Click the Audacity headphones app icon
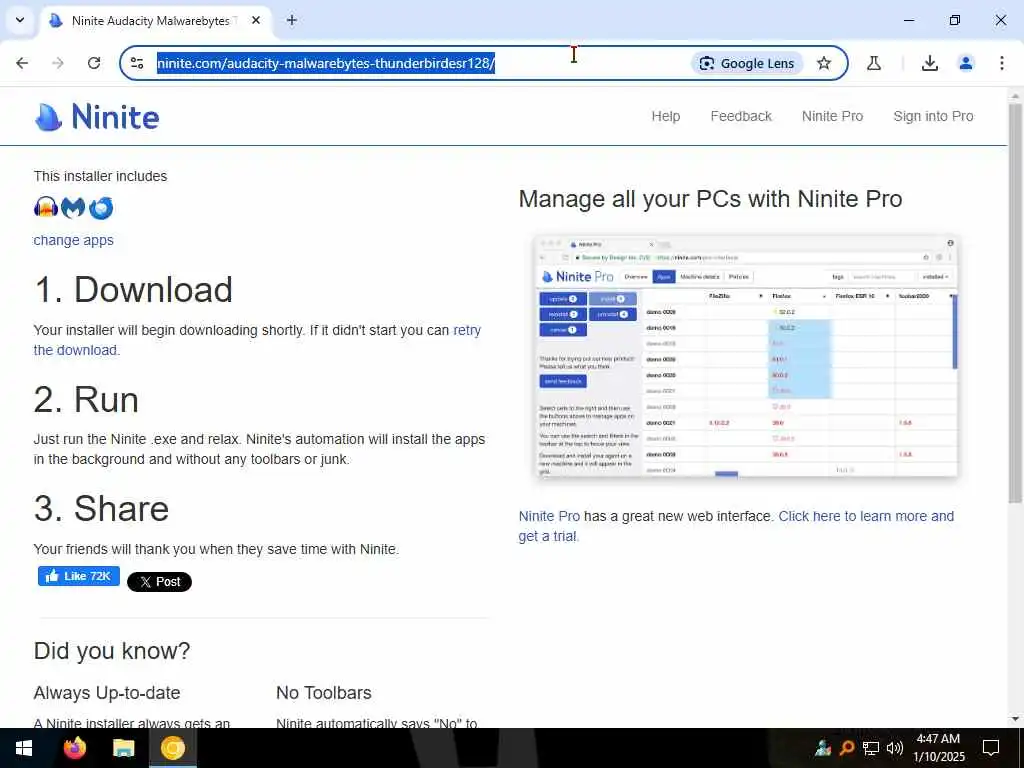 pos(46,208)
